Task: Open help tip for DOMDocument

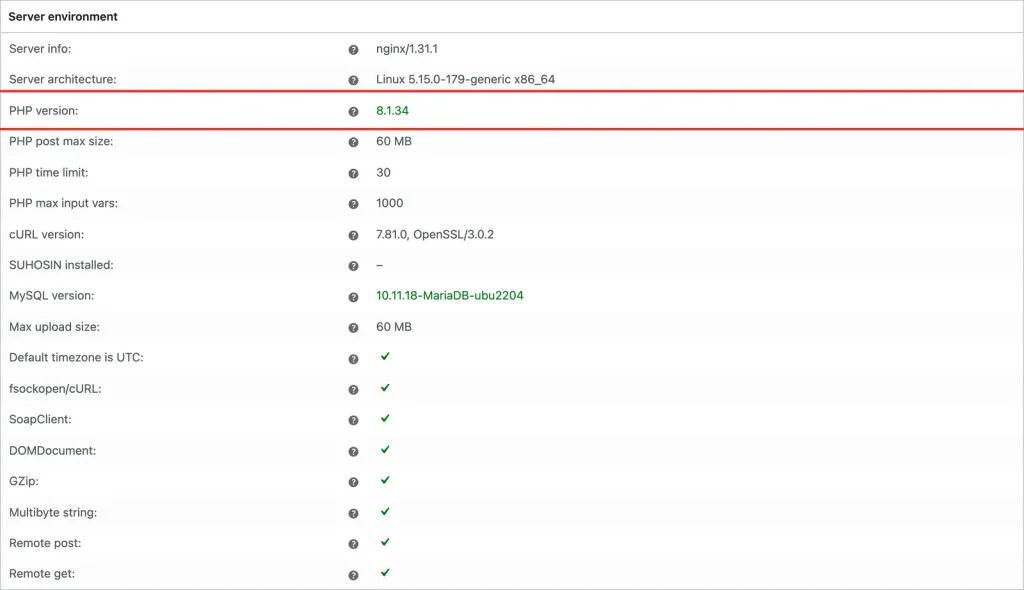Action: pyautogui.click(x=353, y=451)
